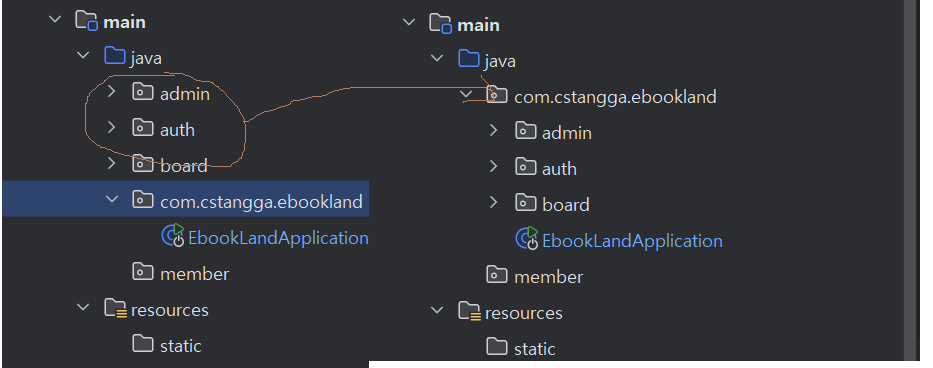Click the blue java source folder icon in left tree

tap(114, 57)
